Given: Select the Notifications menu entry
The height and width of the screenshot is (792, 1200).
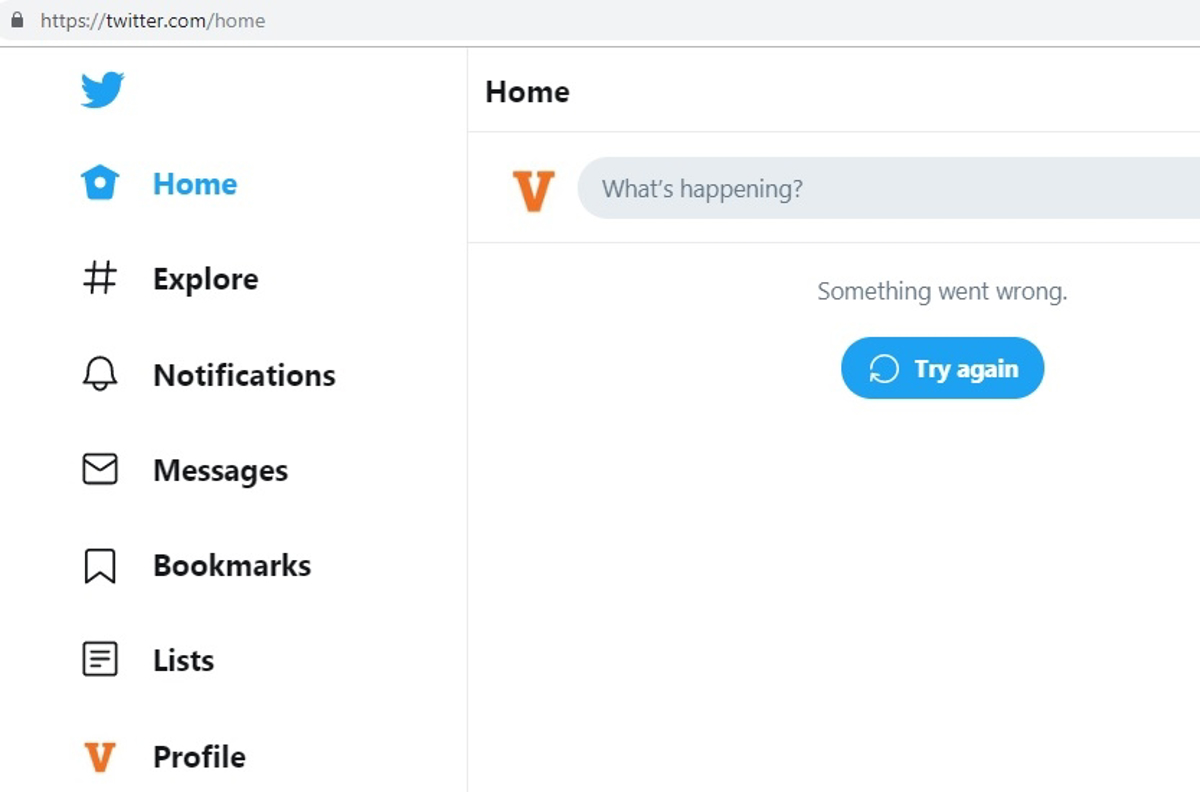Looking at the screenshot, I should click(x=244, y=373).
